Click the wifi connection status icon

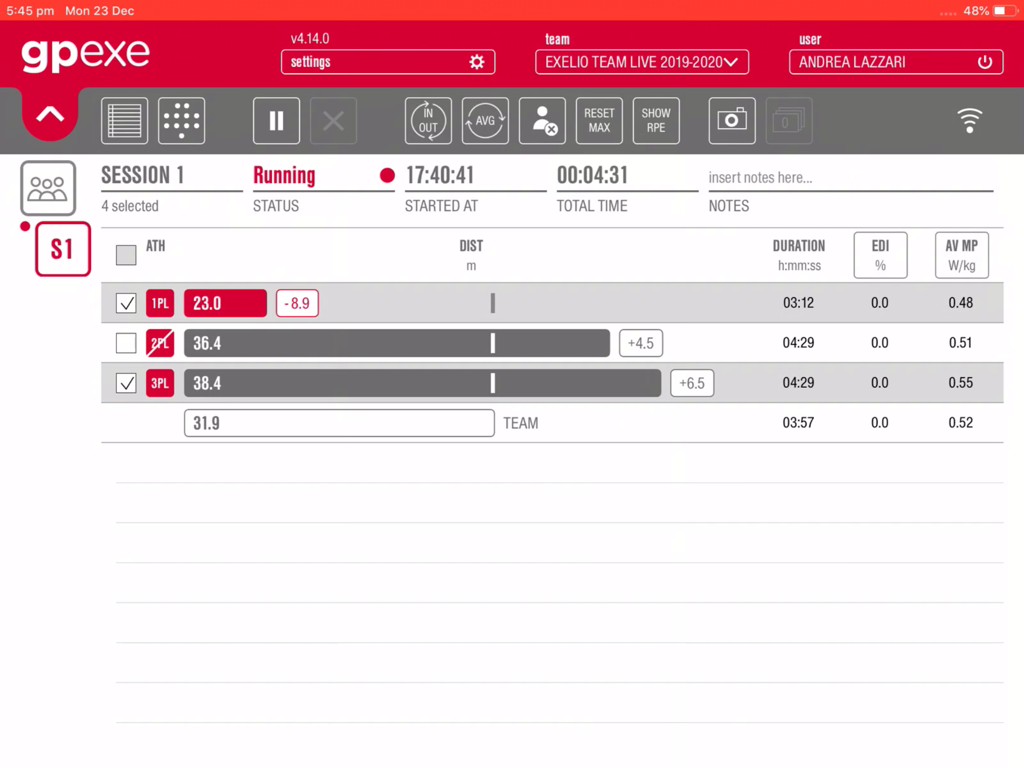[969, 119]
